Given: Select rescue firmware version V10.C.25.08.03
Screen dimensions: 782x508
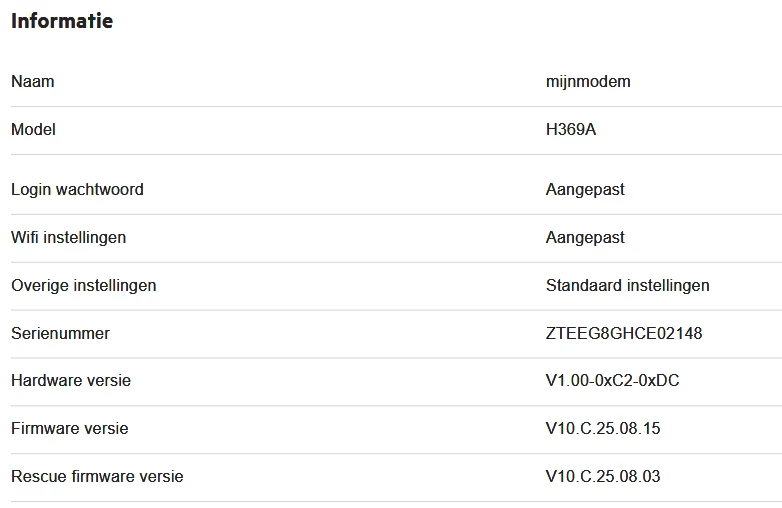Looking at the screenshot, I should click(x=603, y=476).
